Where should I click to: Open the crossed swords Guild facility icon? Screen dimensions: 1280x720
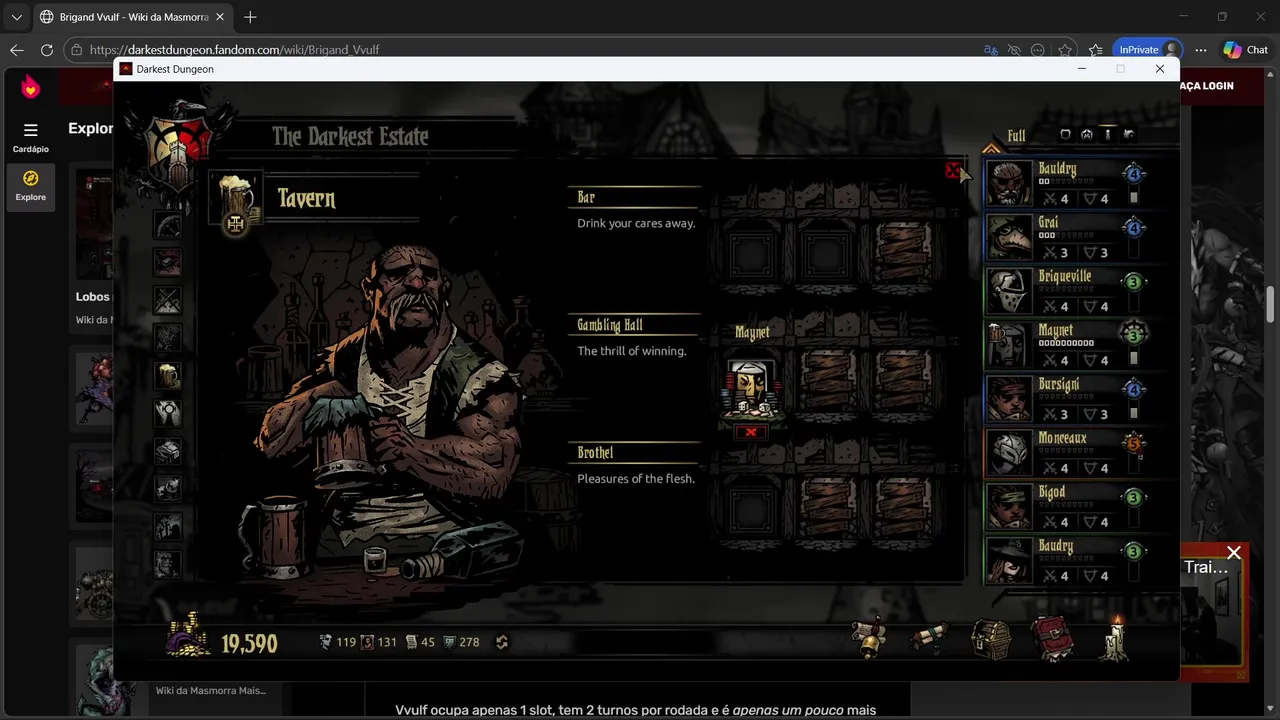point(167,300)
